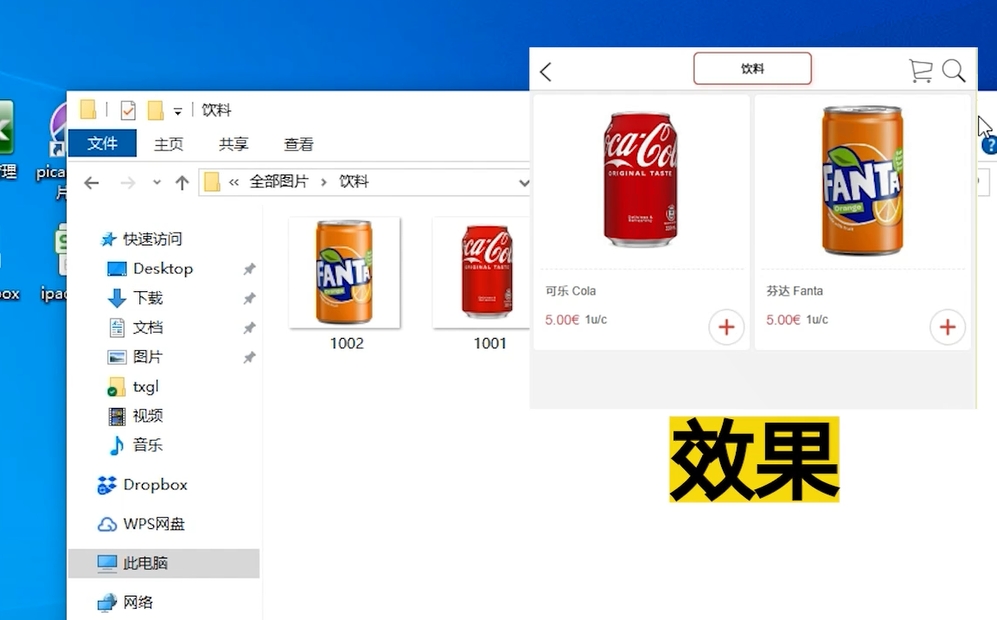The height and width of the screenshot is (620, 997).
Task: Open Desktop in the navigation pane
Action: click(x=163, y=268)
